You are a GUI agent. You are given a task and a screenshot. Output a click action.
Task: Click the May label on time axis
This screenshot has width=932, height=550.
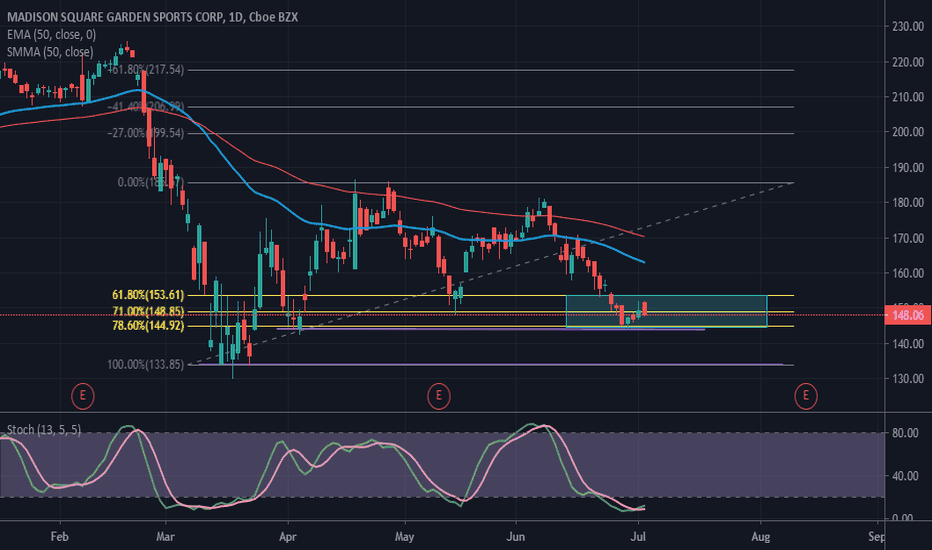(404, 536)
